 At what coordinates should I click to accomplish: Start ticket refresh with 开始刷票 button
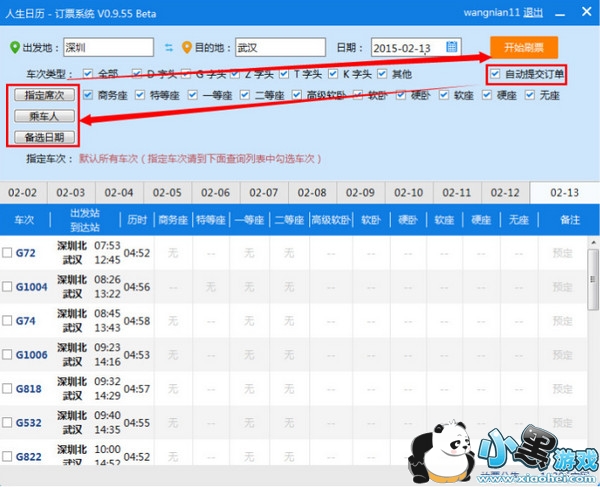(524, 47)
